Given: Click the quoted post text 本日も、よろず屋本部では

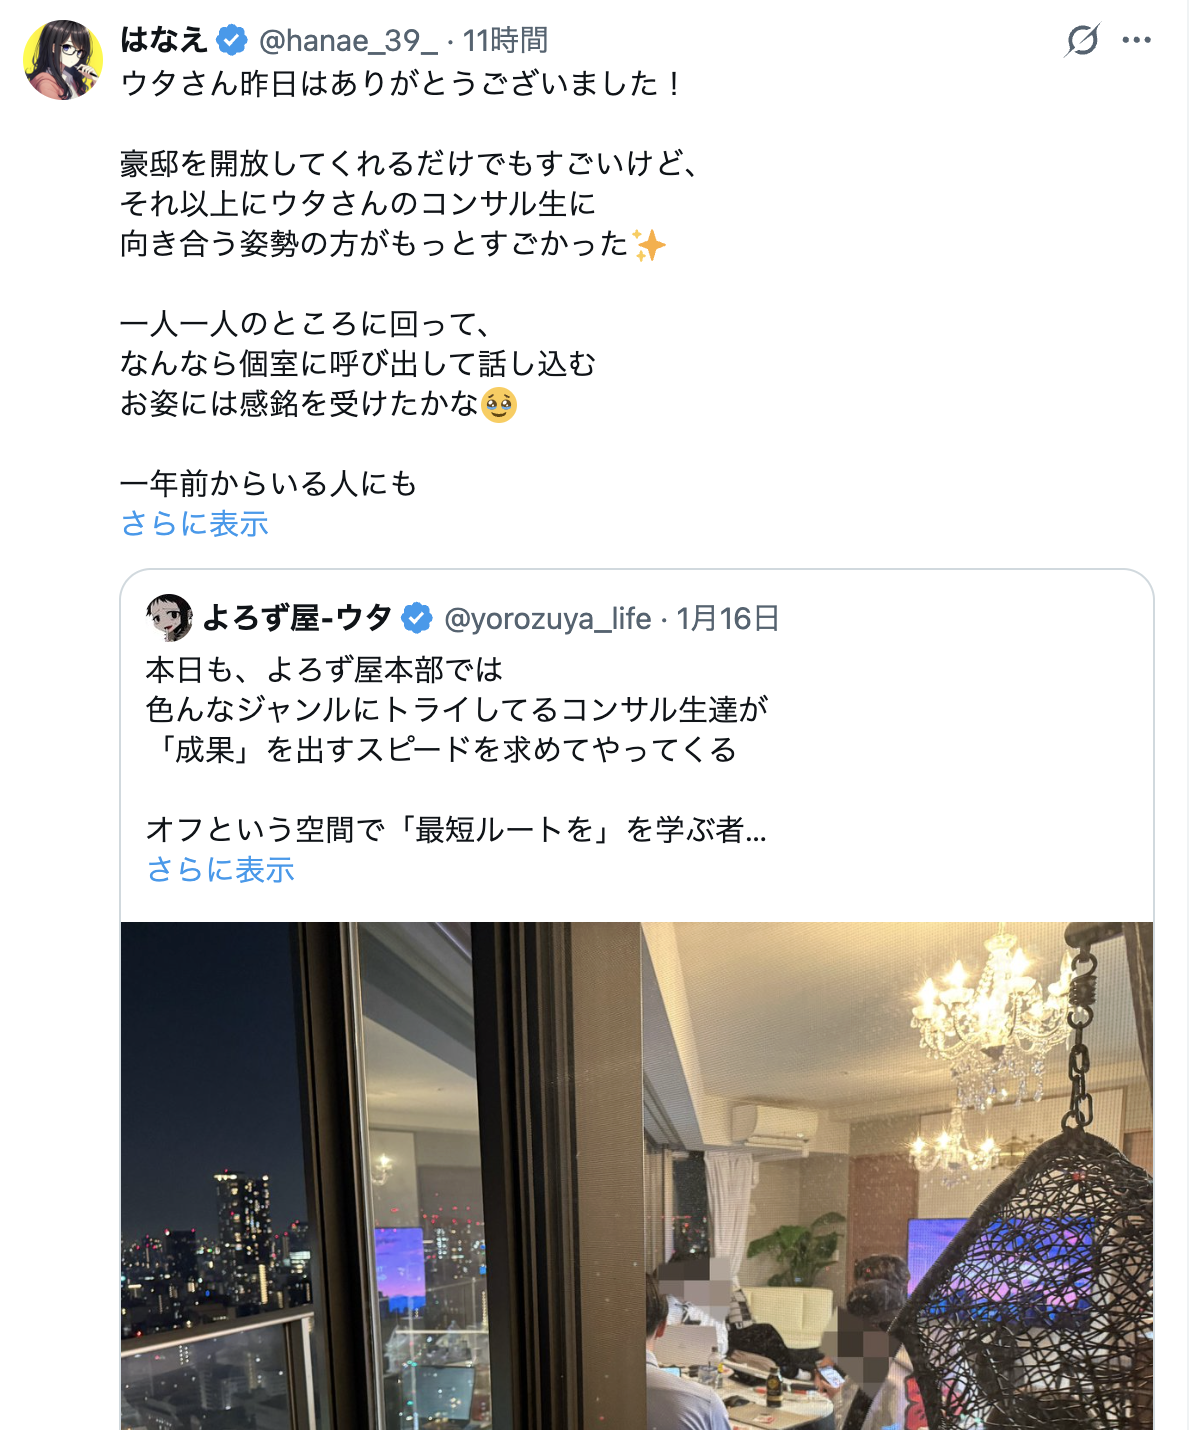Looking at the screenshot, I should [324, 669].
